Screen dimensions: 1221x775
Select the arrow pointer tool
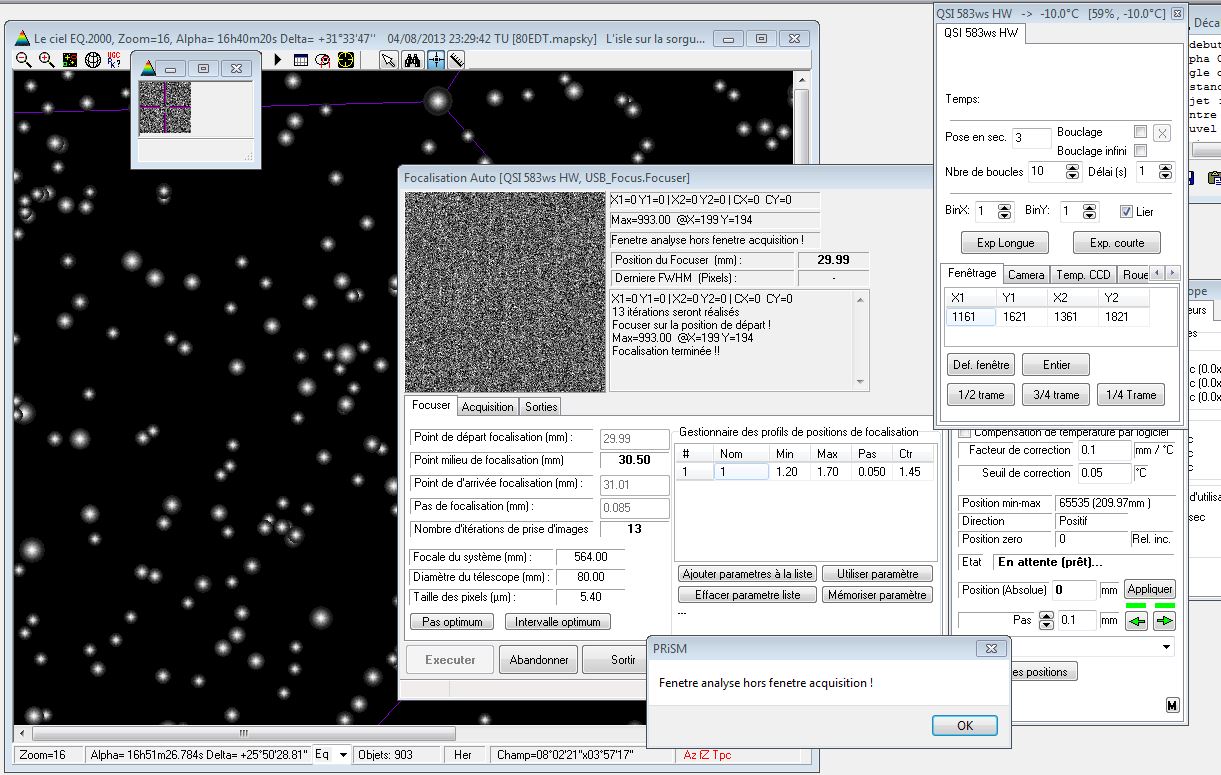(389, 60)
